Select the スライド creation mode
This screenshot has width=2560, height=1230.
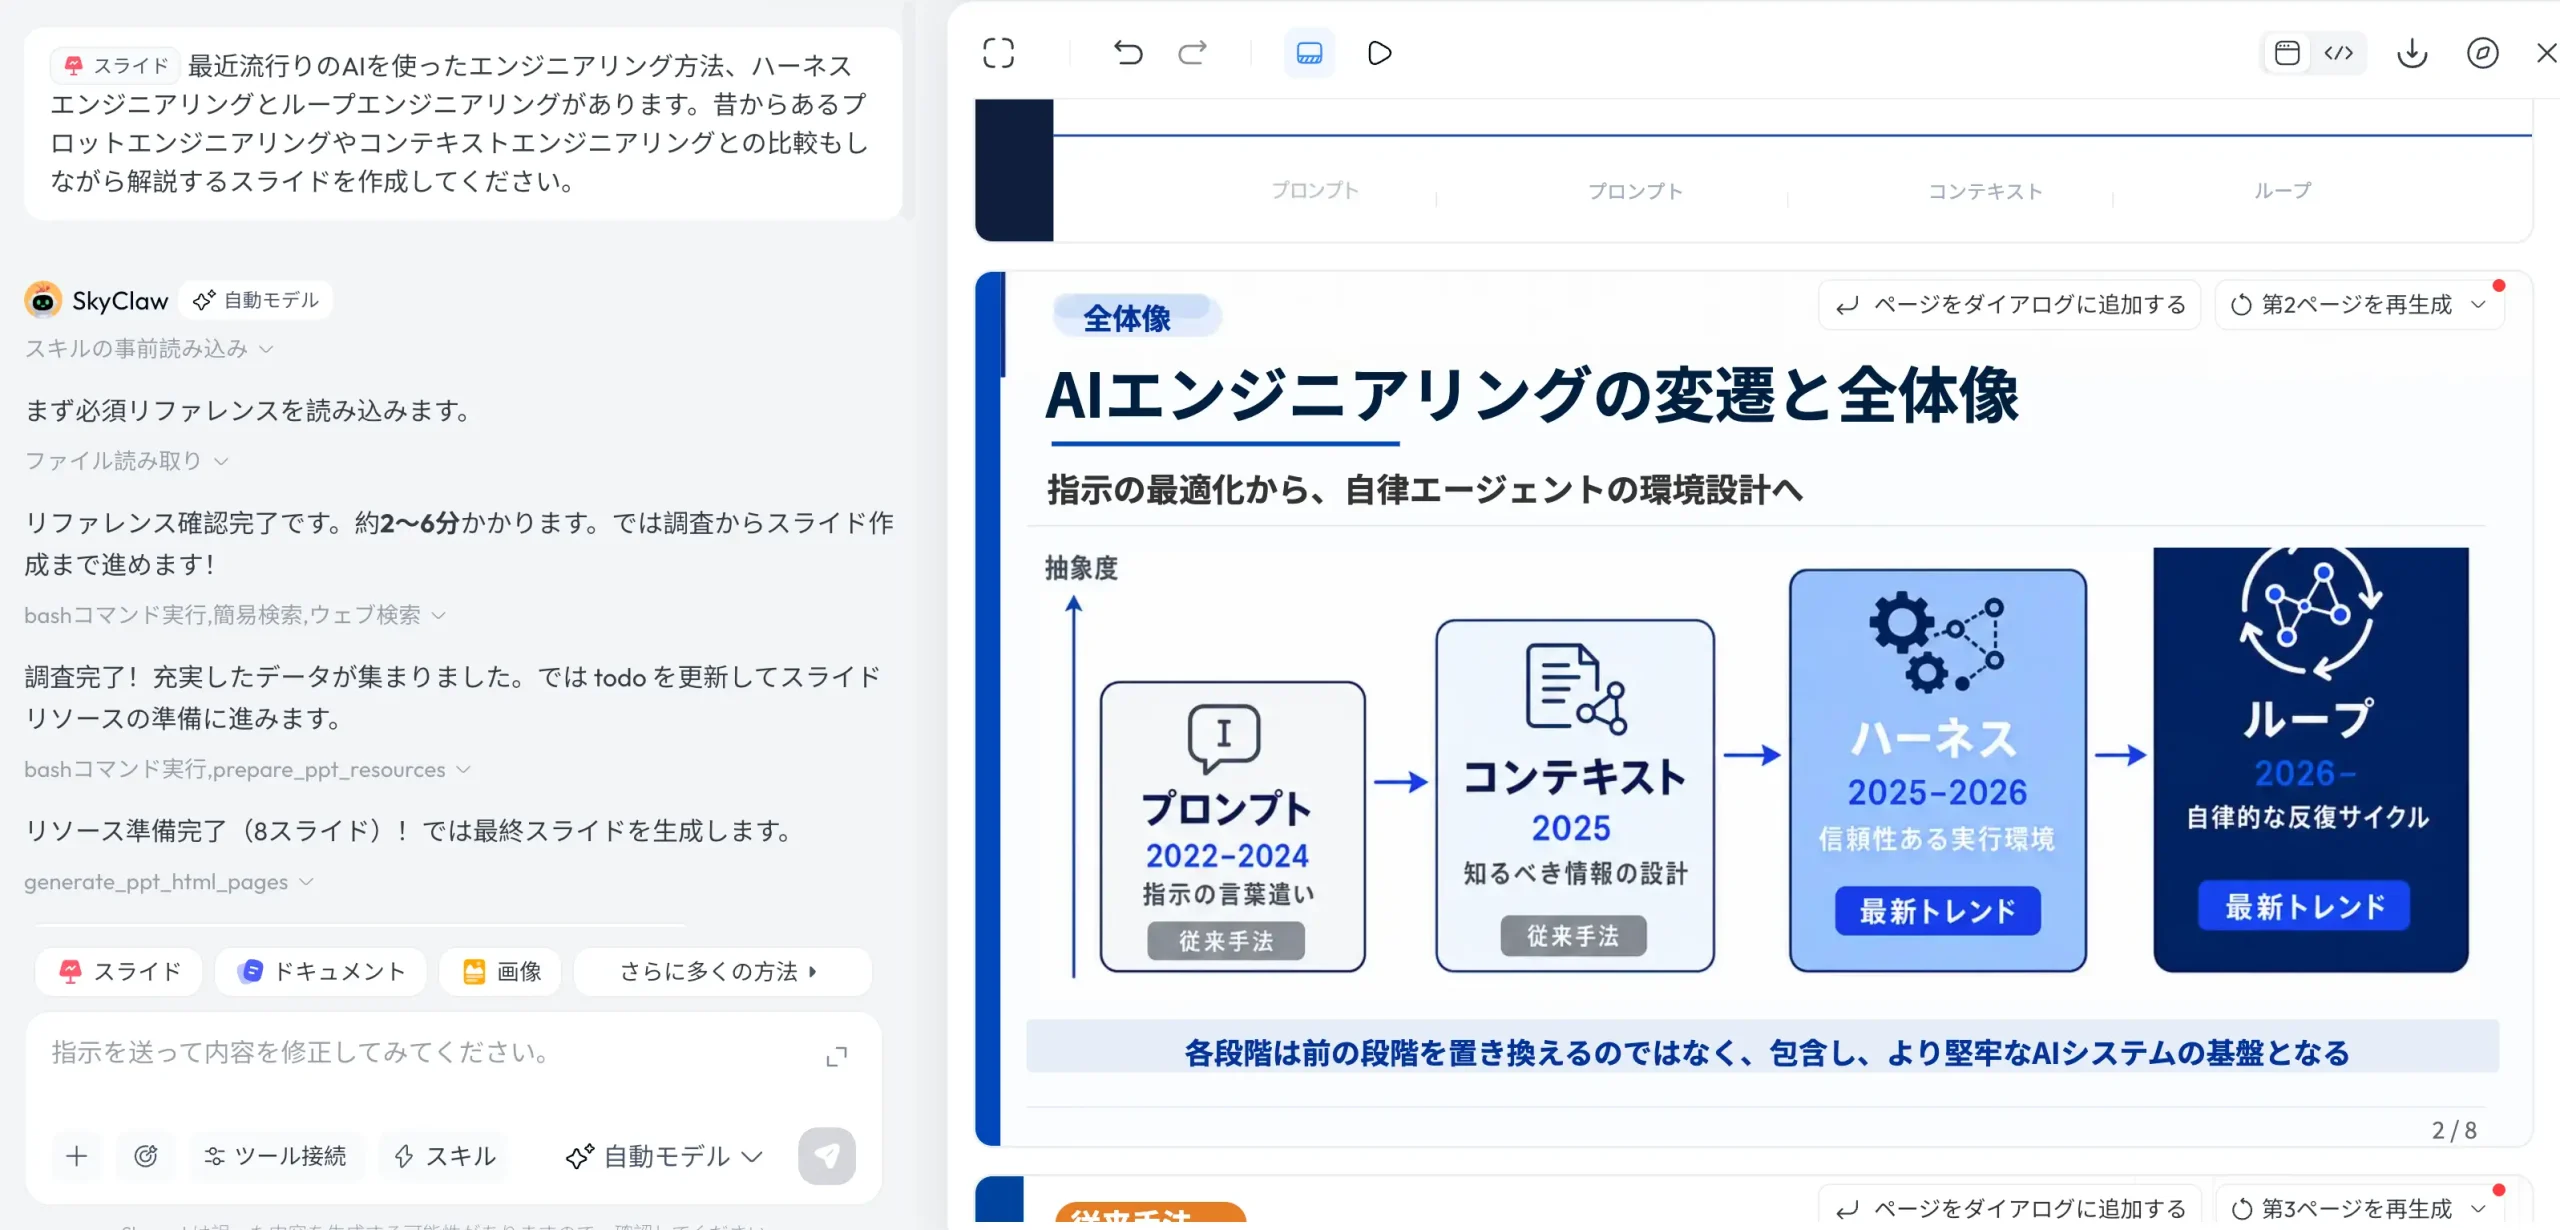pos(120,971)
